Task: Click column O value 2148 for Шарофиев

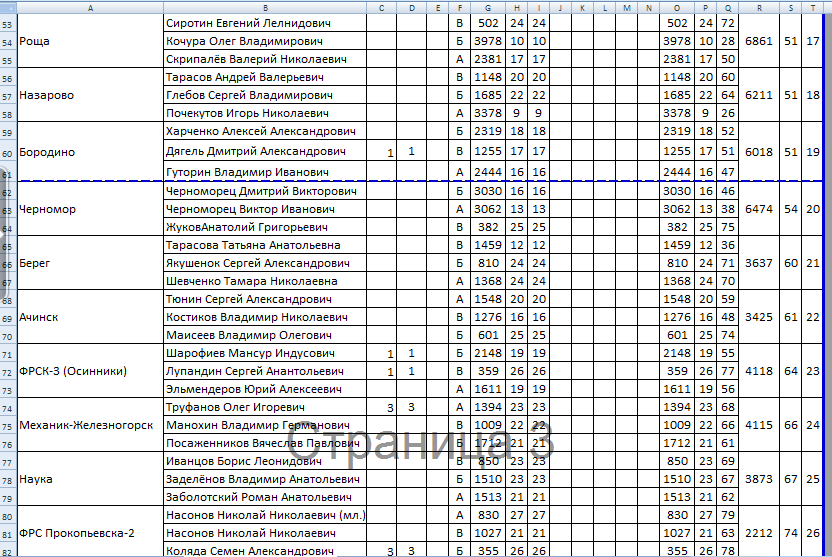Action: tap(677, 353)
